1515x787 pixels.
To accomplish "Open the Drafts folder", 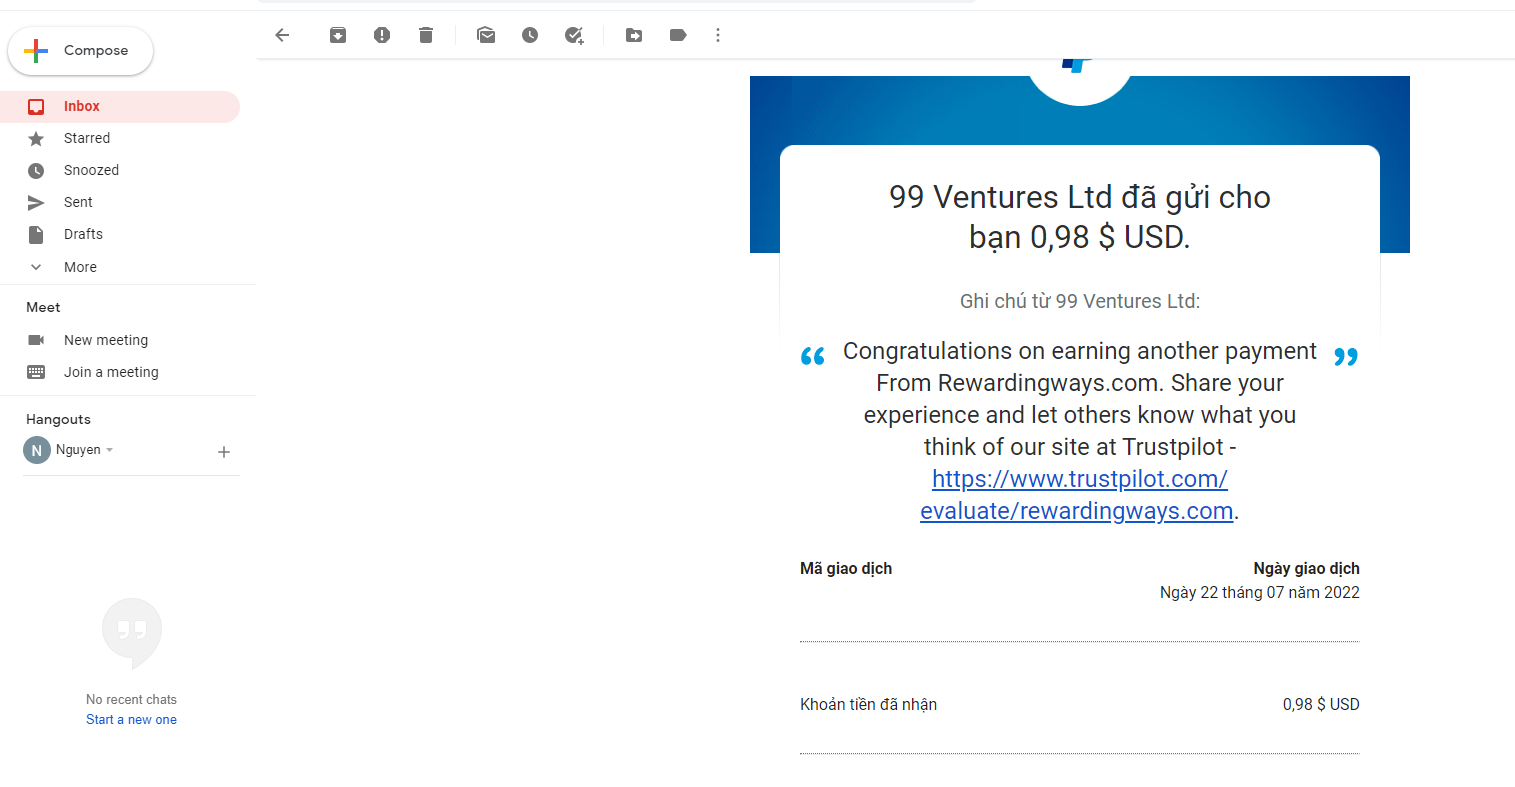I will (120, 235).
